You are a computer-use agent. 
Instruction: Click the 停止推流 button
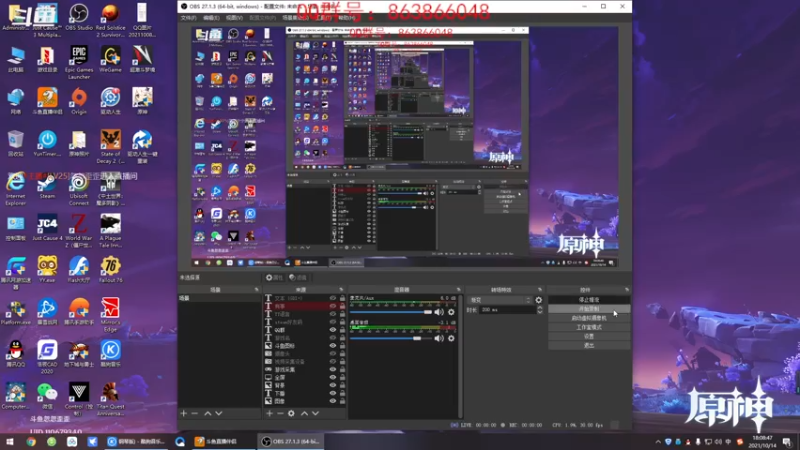click(589, 300)
